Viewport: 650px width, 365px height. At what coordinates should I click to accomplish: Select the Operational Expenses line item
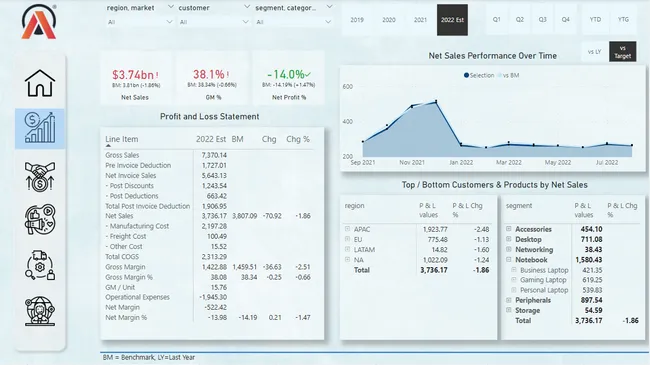tap(137, 297)
